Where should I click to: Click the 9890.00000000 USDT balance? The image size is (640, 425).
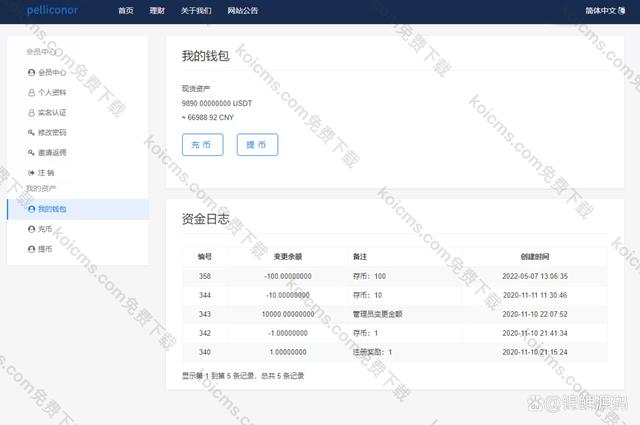pyautogui.click(x=217, y=103)
